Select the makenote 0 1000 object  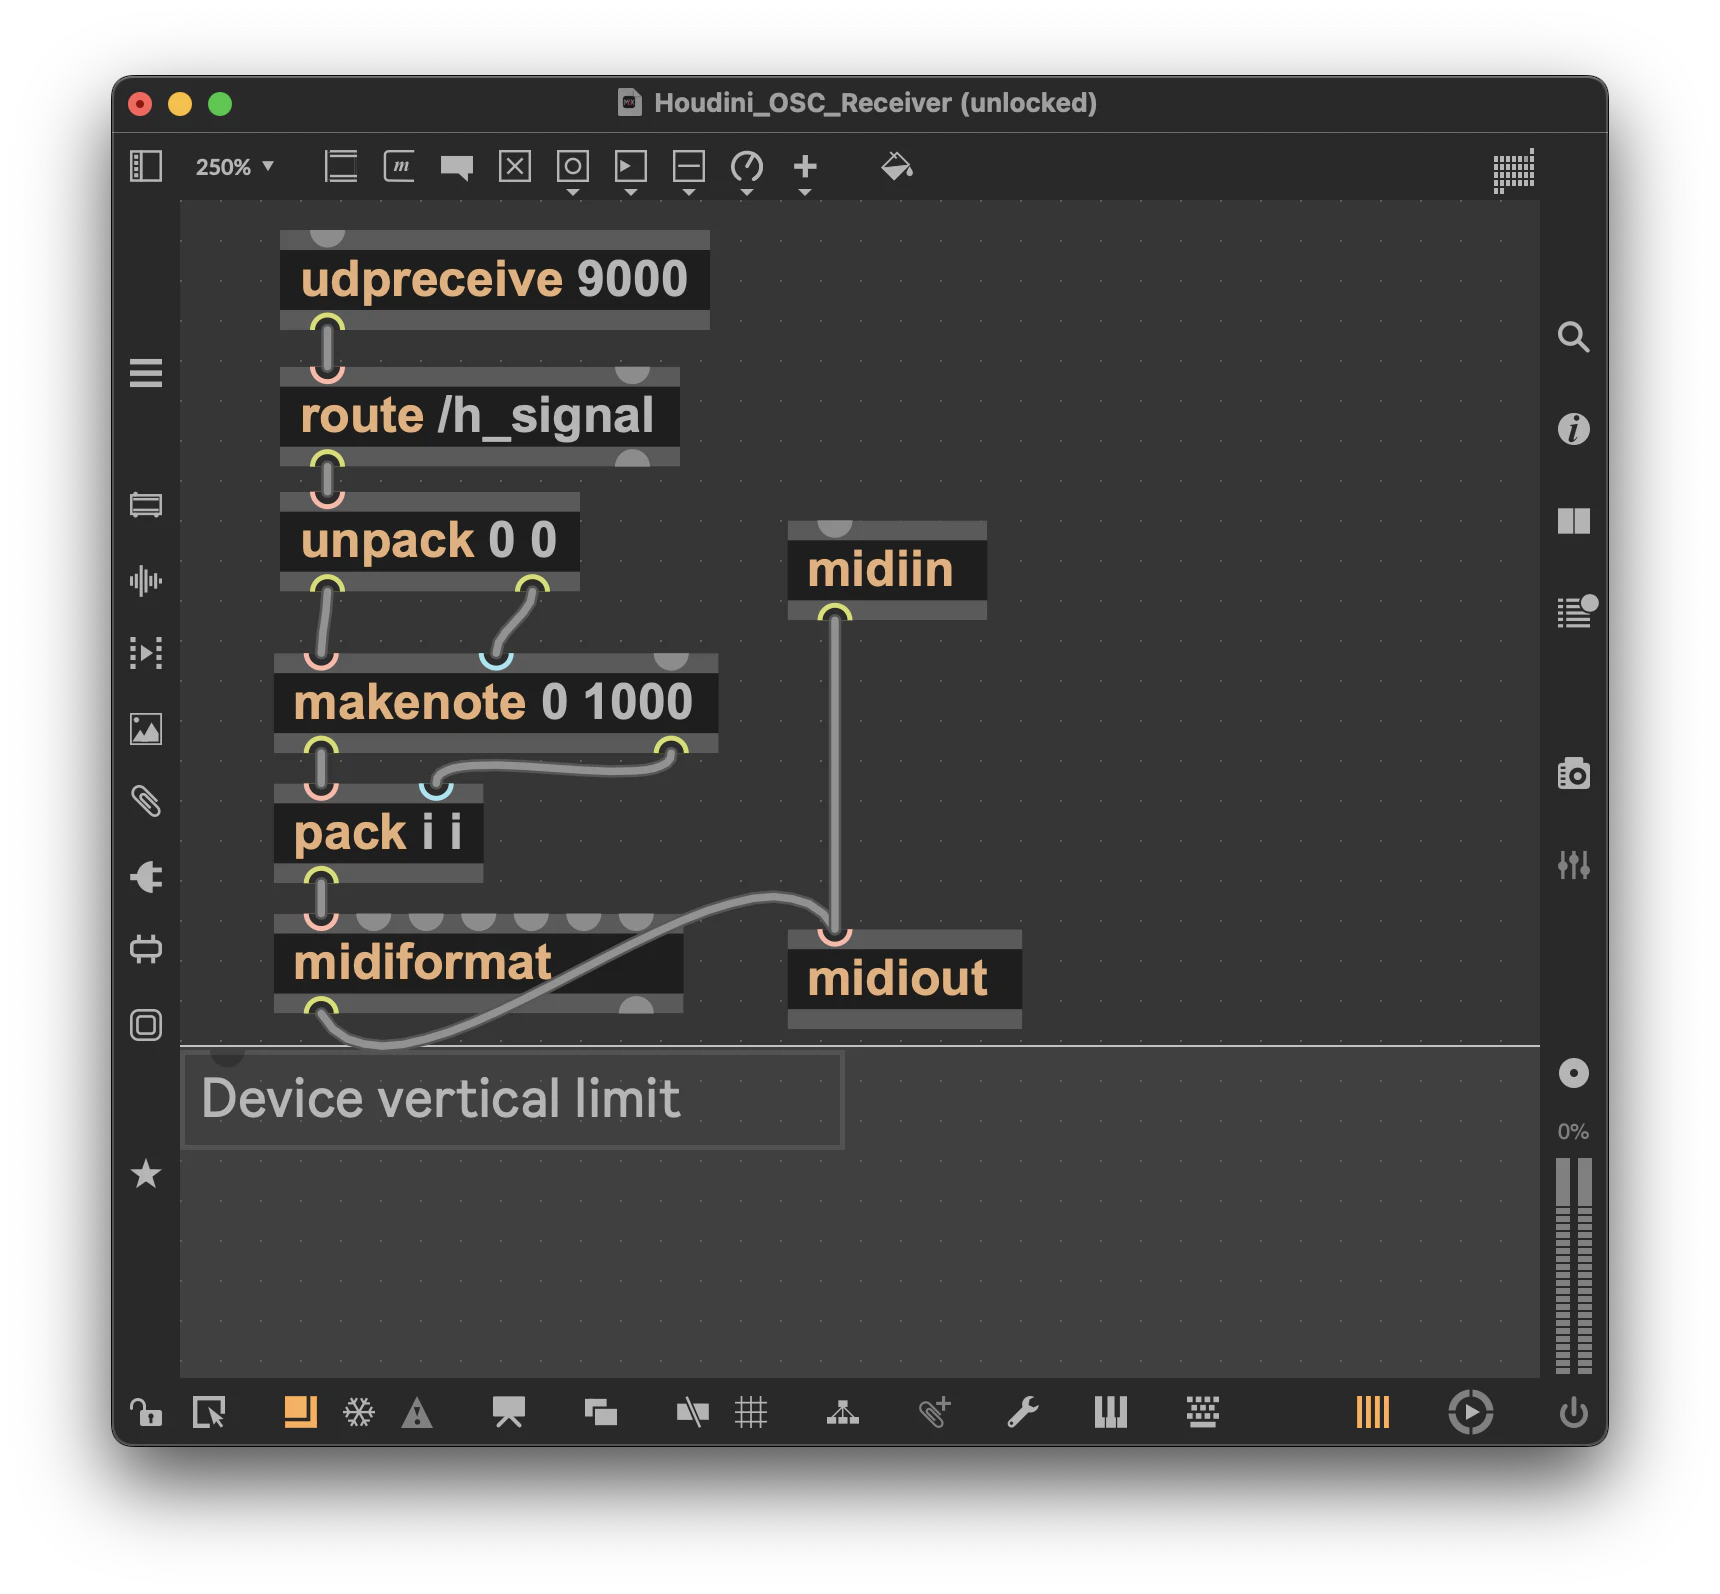click(496, 703)
